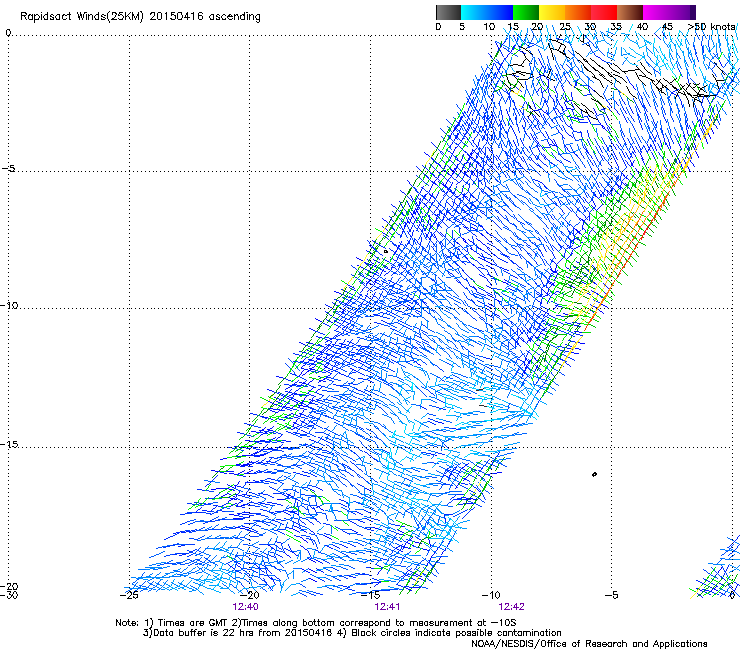Click the -5 latitude label on left axis

tap(8, 168)
